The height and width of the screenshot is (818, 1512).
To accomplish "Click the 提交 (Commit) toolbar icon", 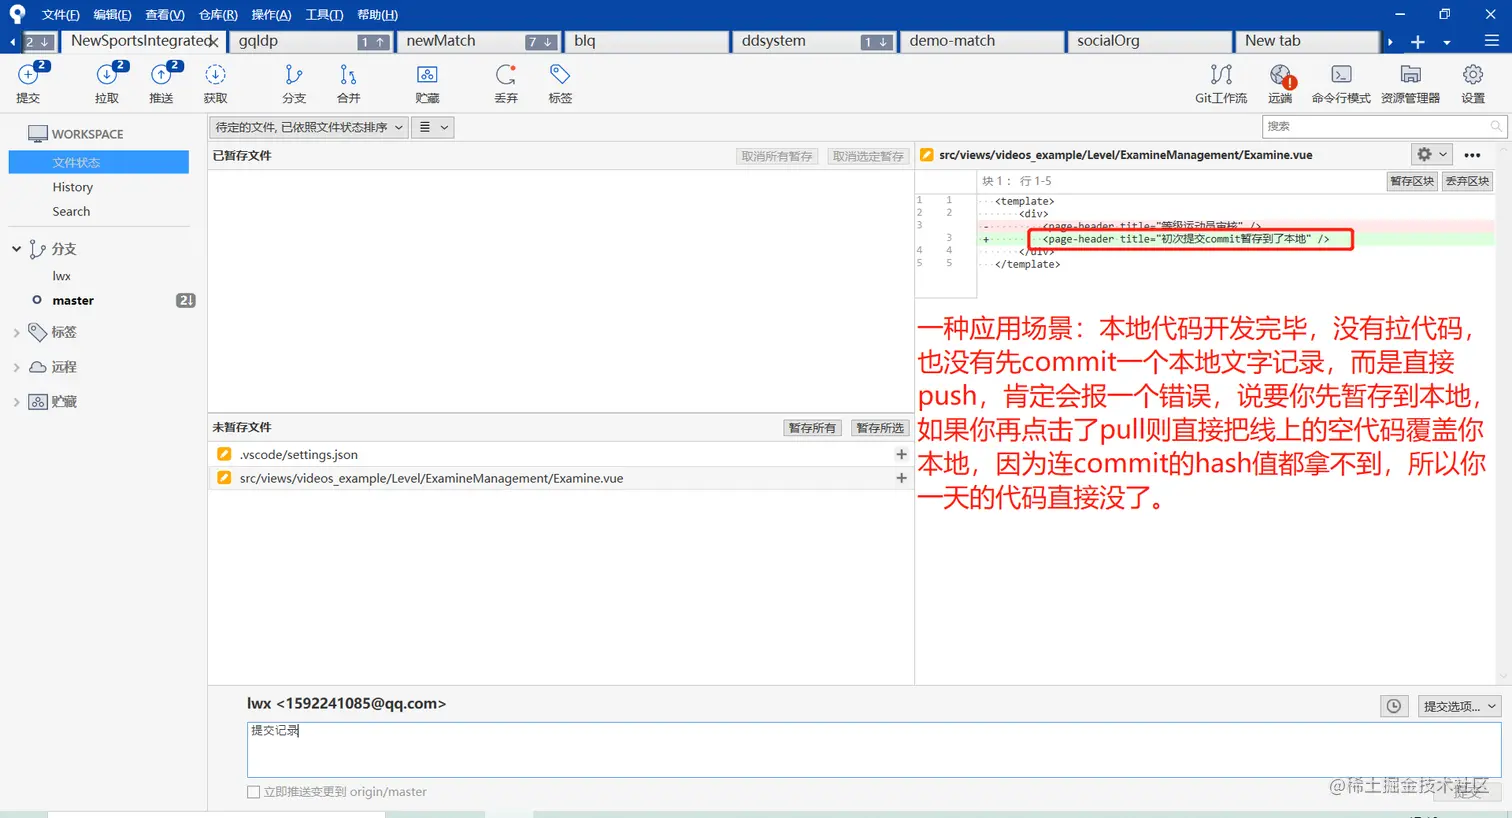I will (x=28, y=83).
